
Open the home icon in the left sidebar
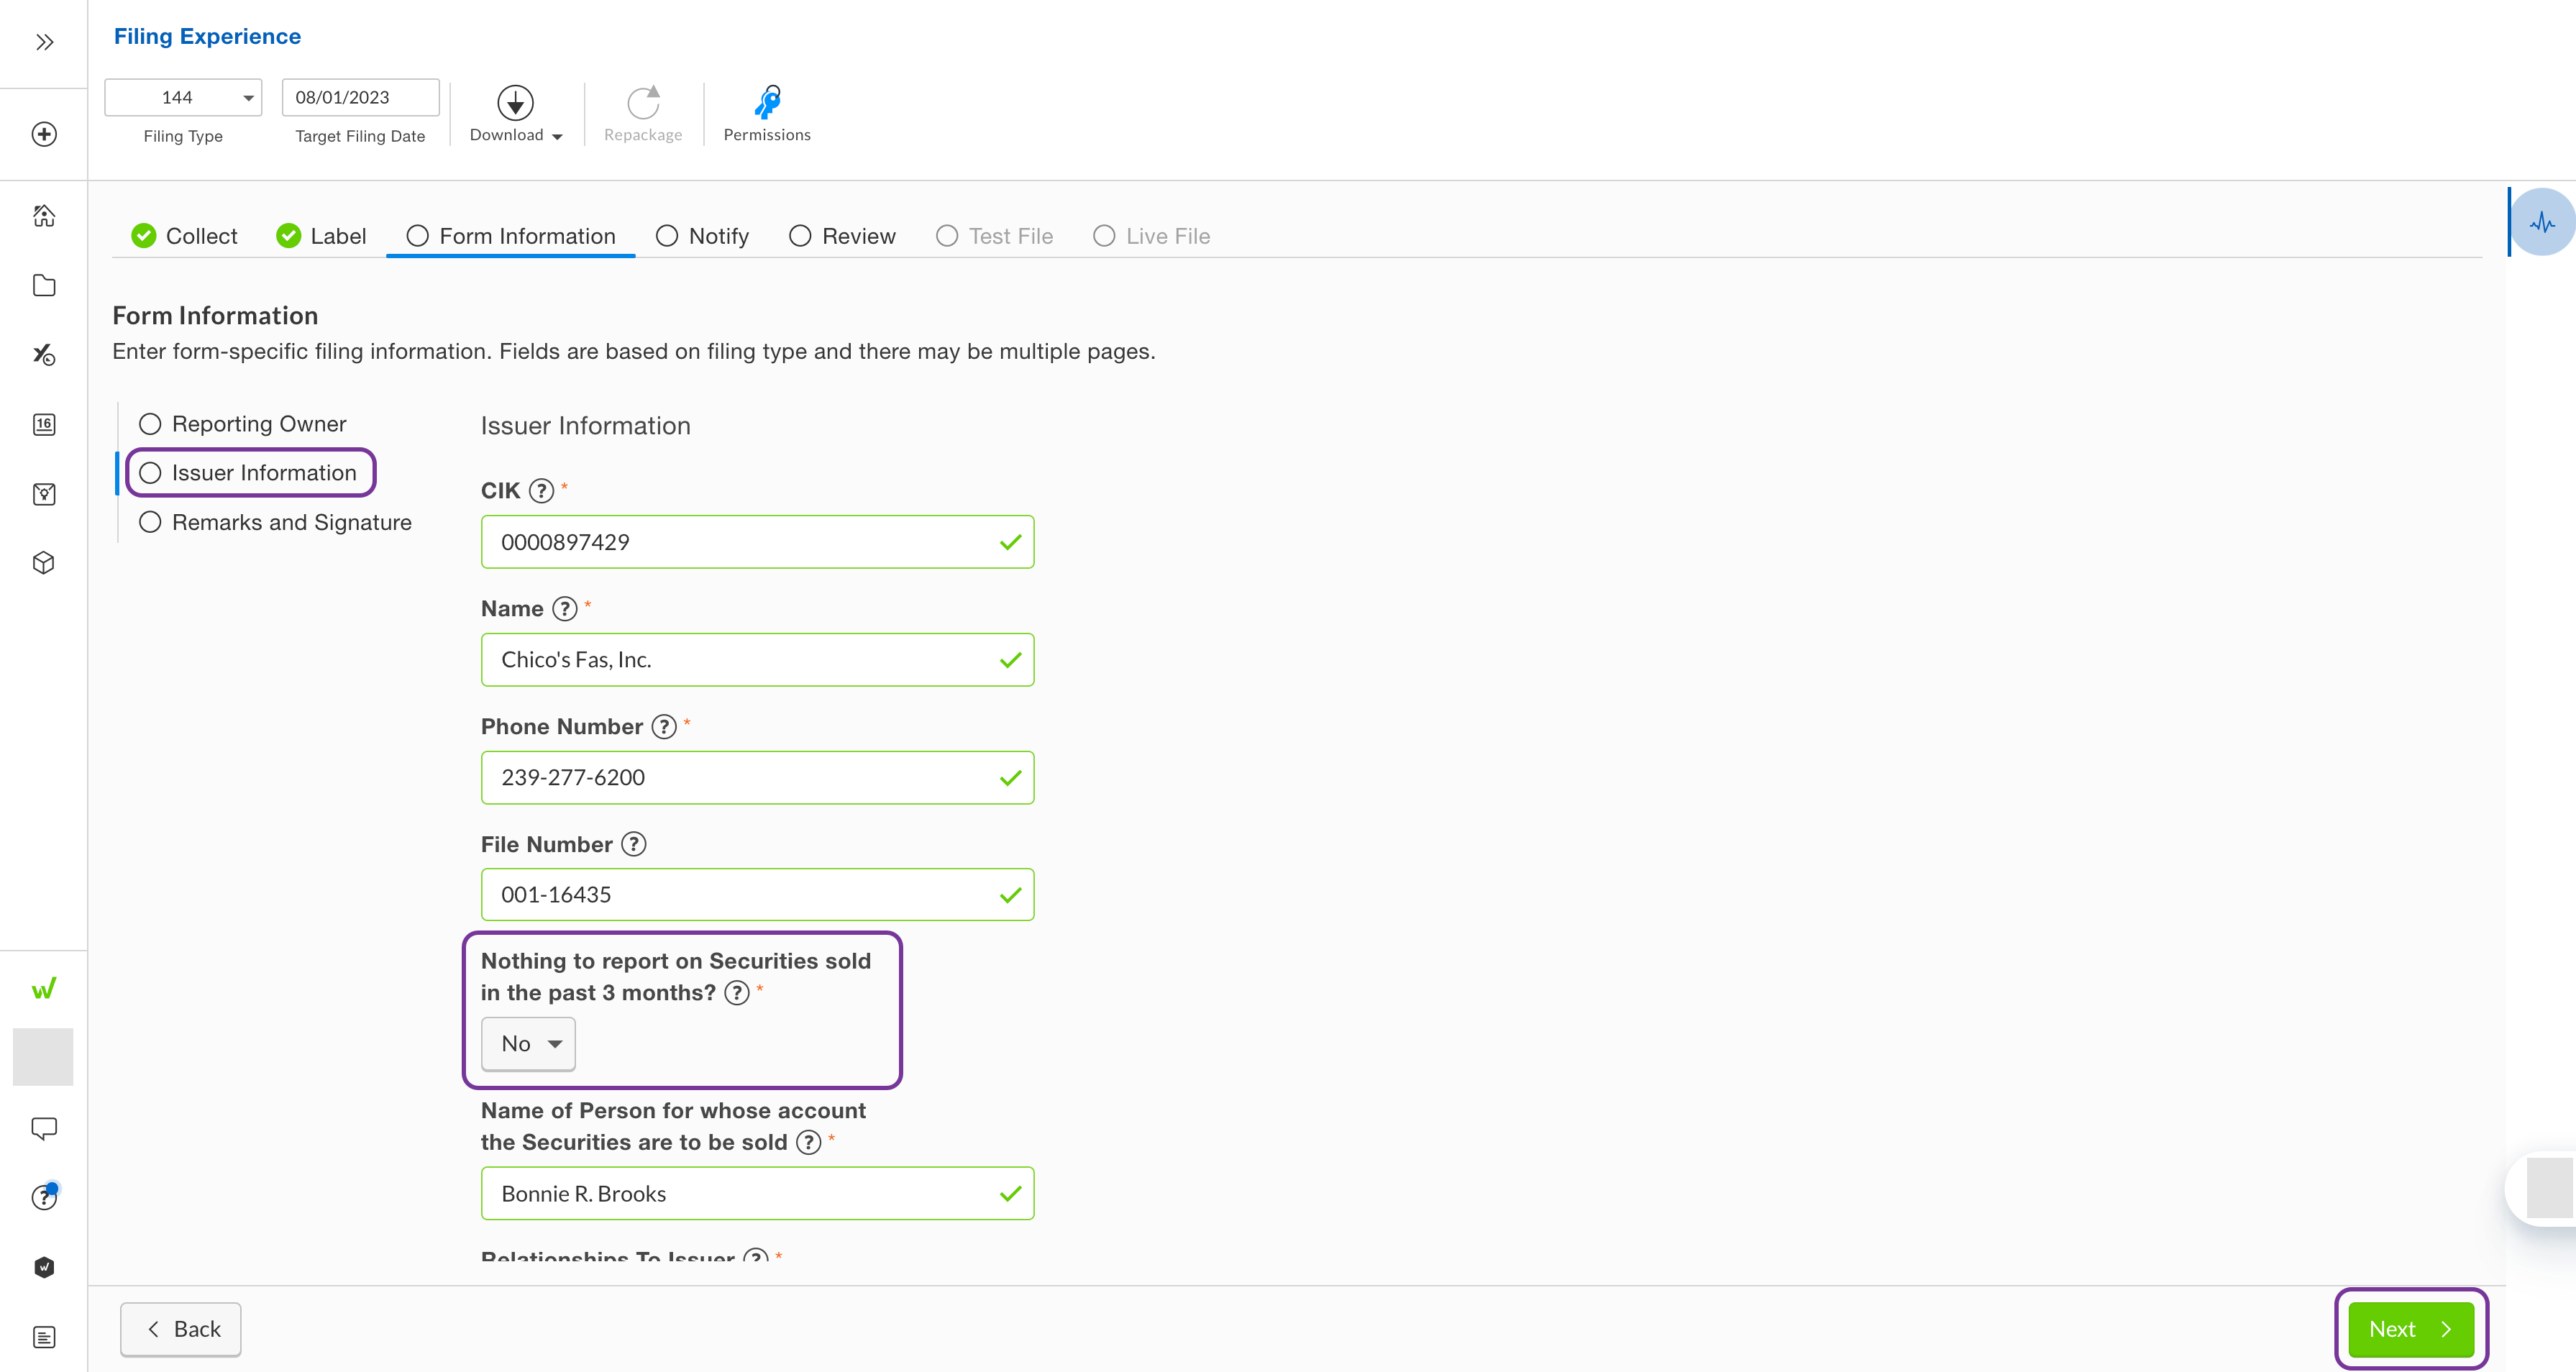tap(43, 215)
